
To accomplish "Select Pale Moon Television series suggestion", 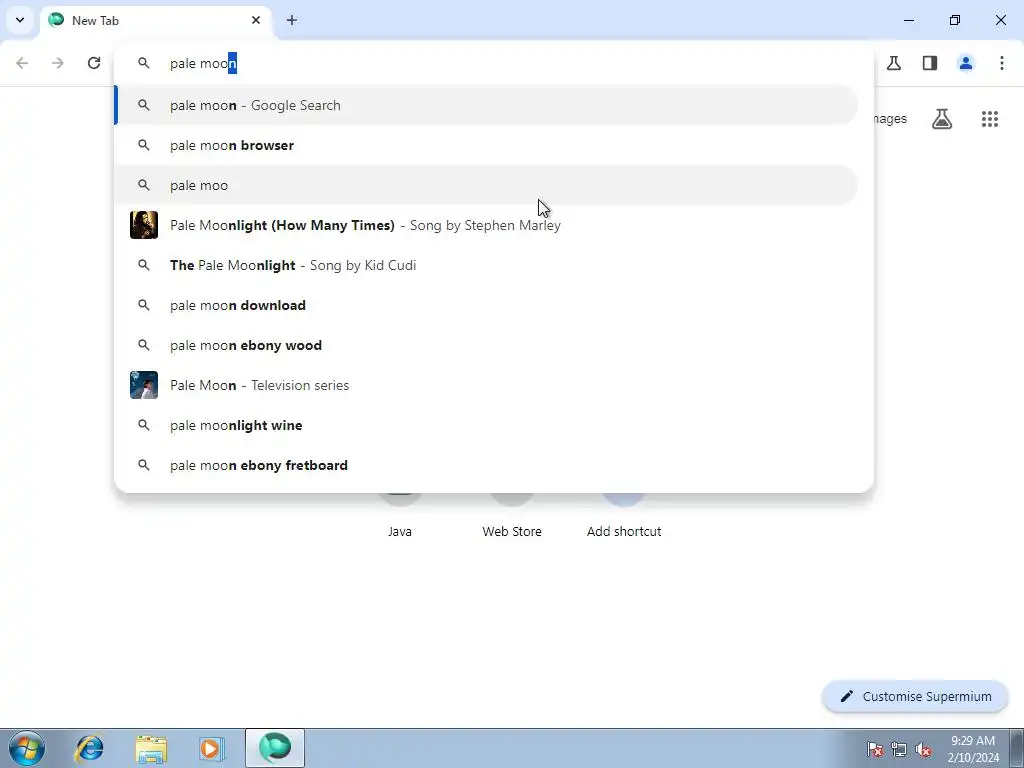I will 486,385.
